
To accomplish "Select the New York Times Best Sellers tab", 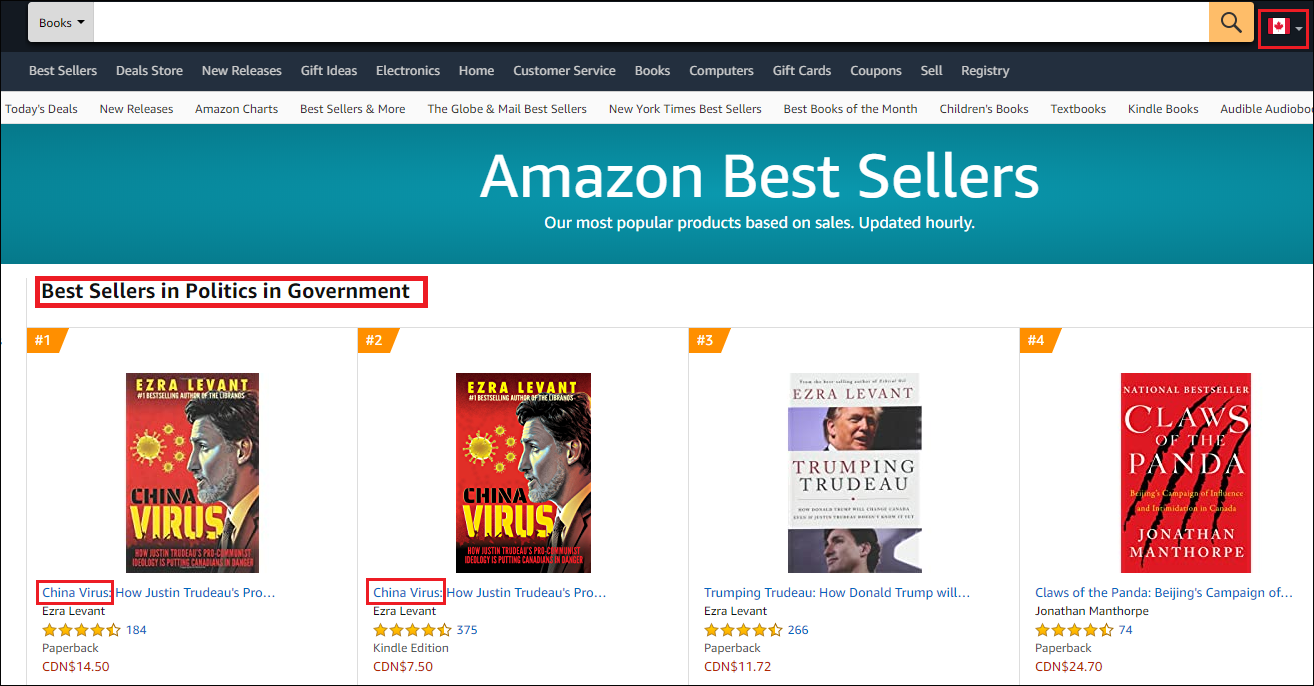I will coord(685,109).
